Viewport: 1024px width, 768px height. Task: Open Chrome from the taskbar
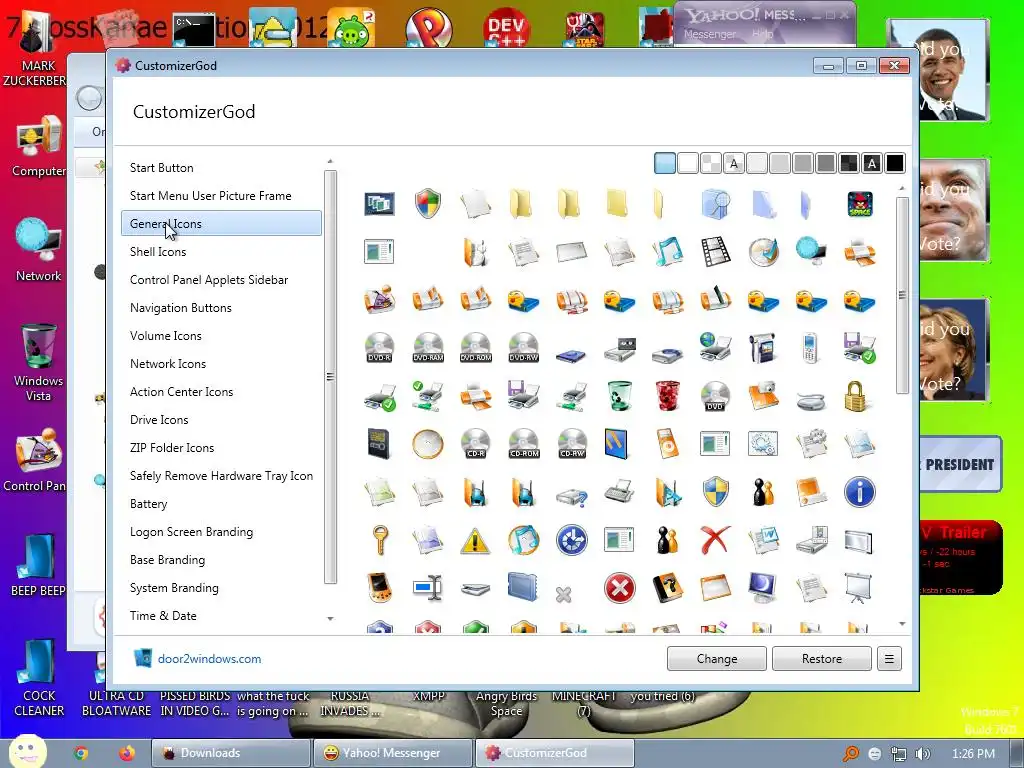[81, 753]
